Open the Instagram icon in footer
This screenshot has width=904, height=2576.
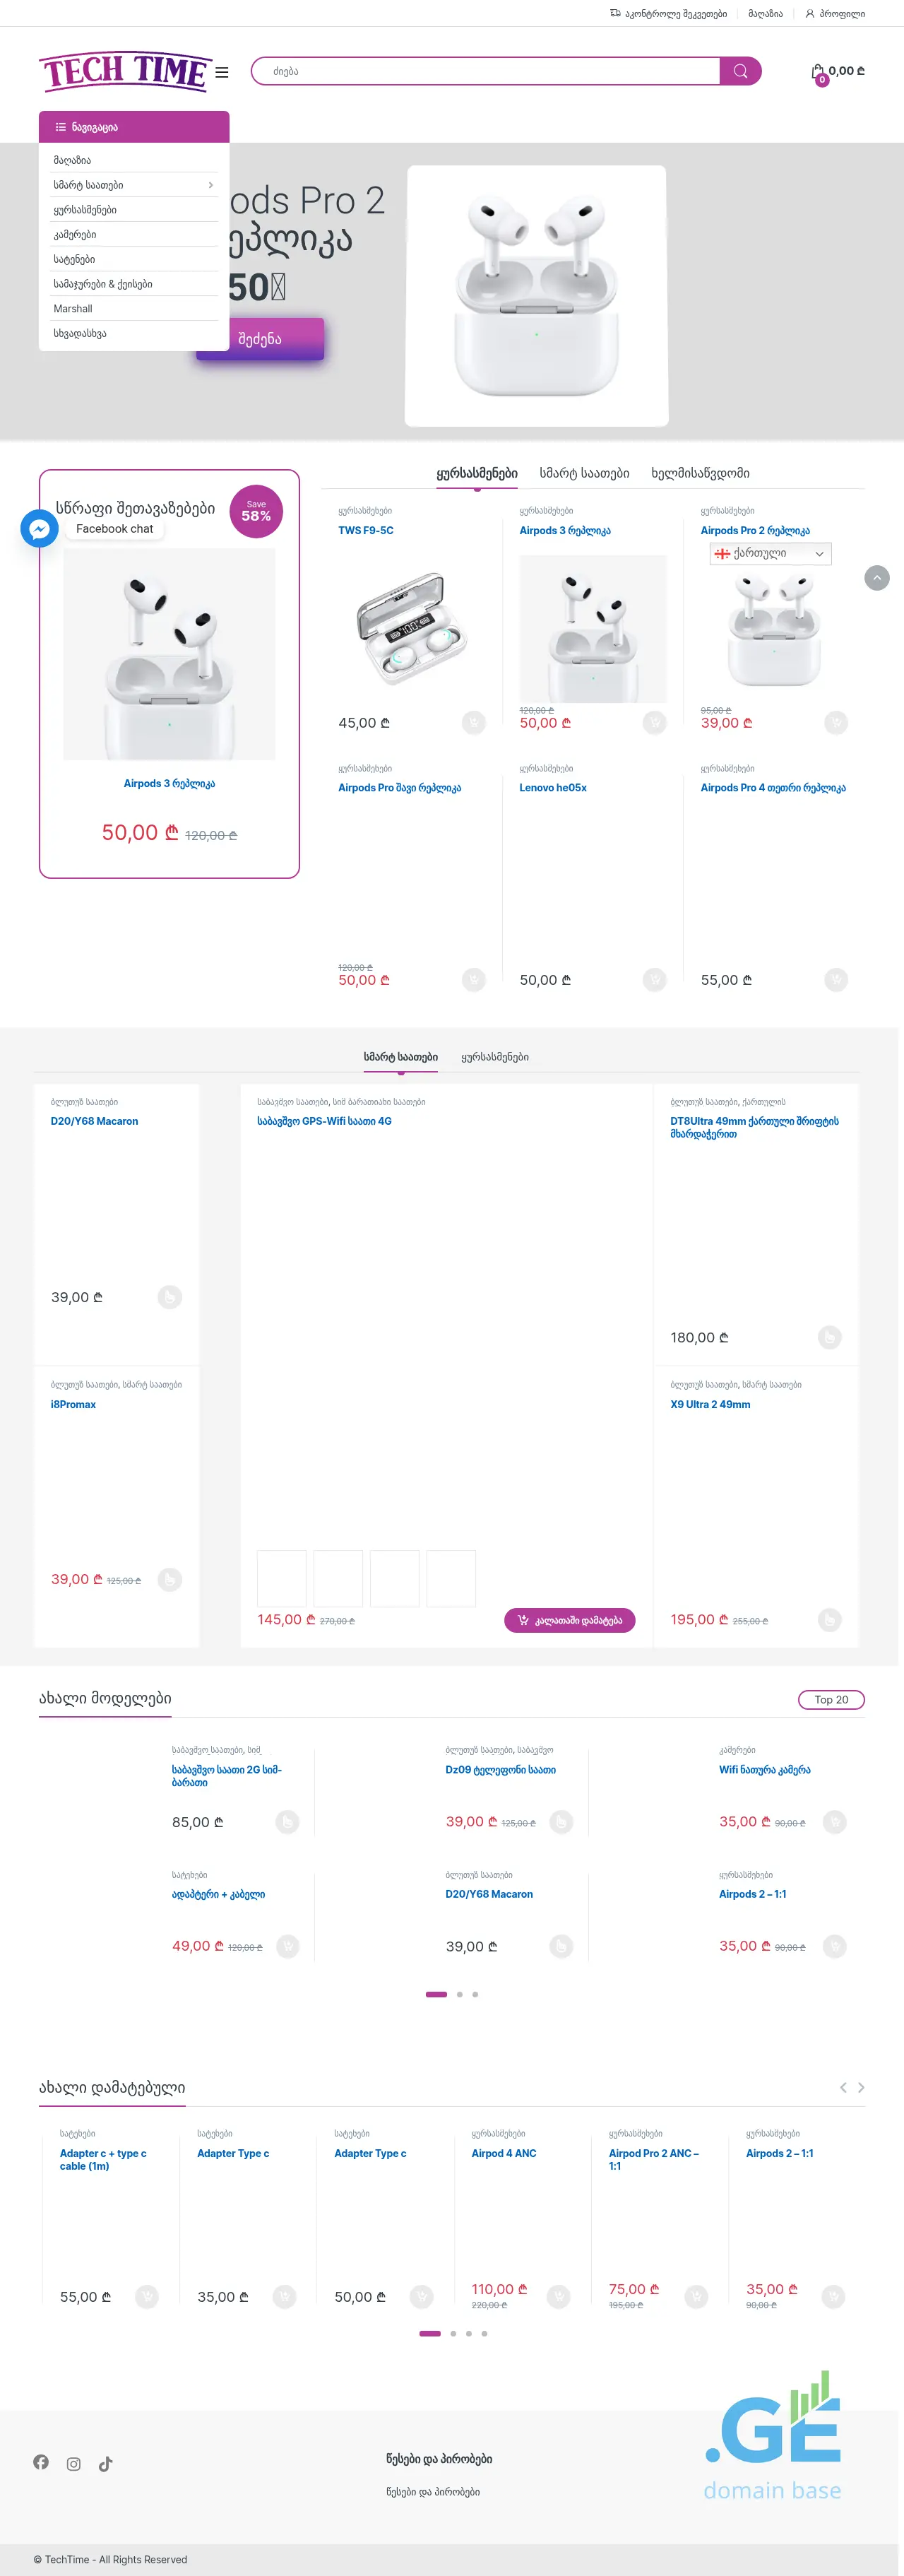pos(74,2463)
